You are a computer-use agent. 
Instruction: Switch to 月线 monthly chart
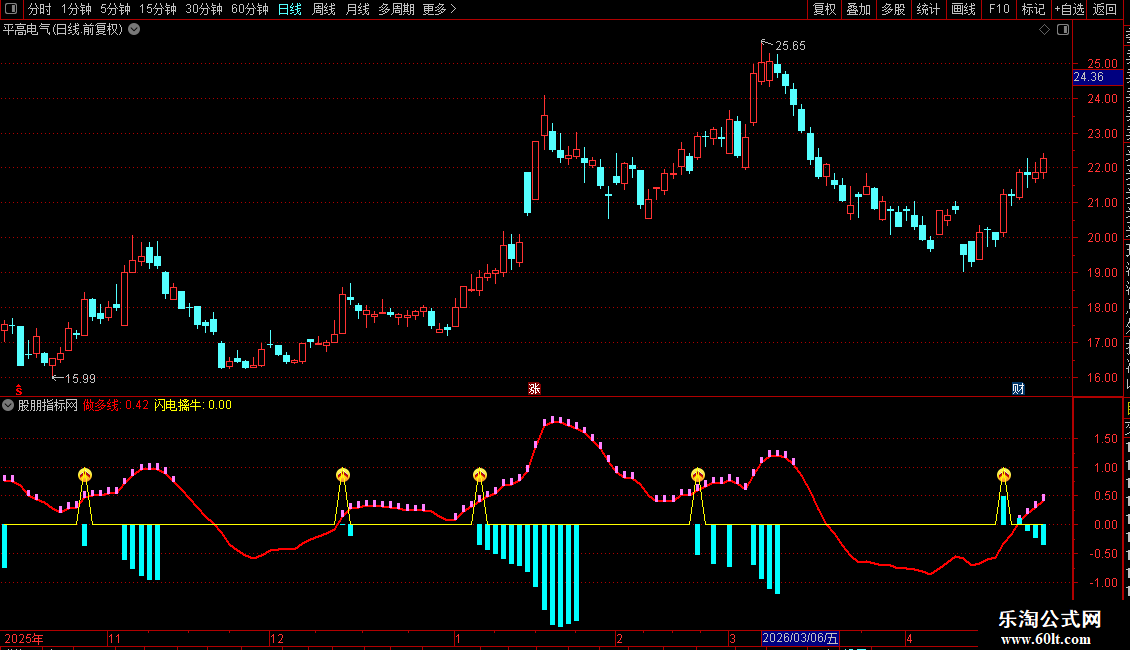pos(357,9)
